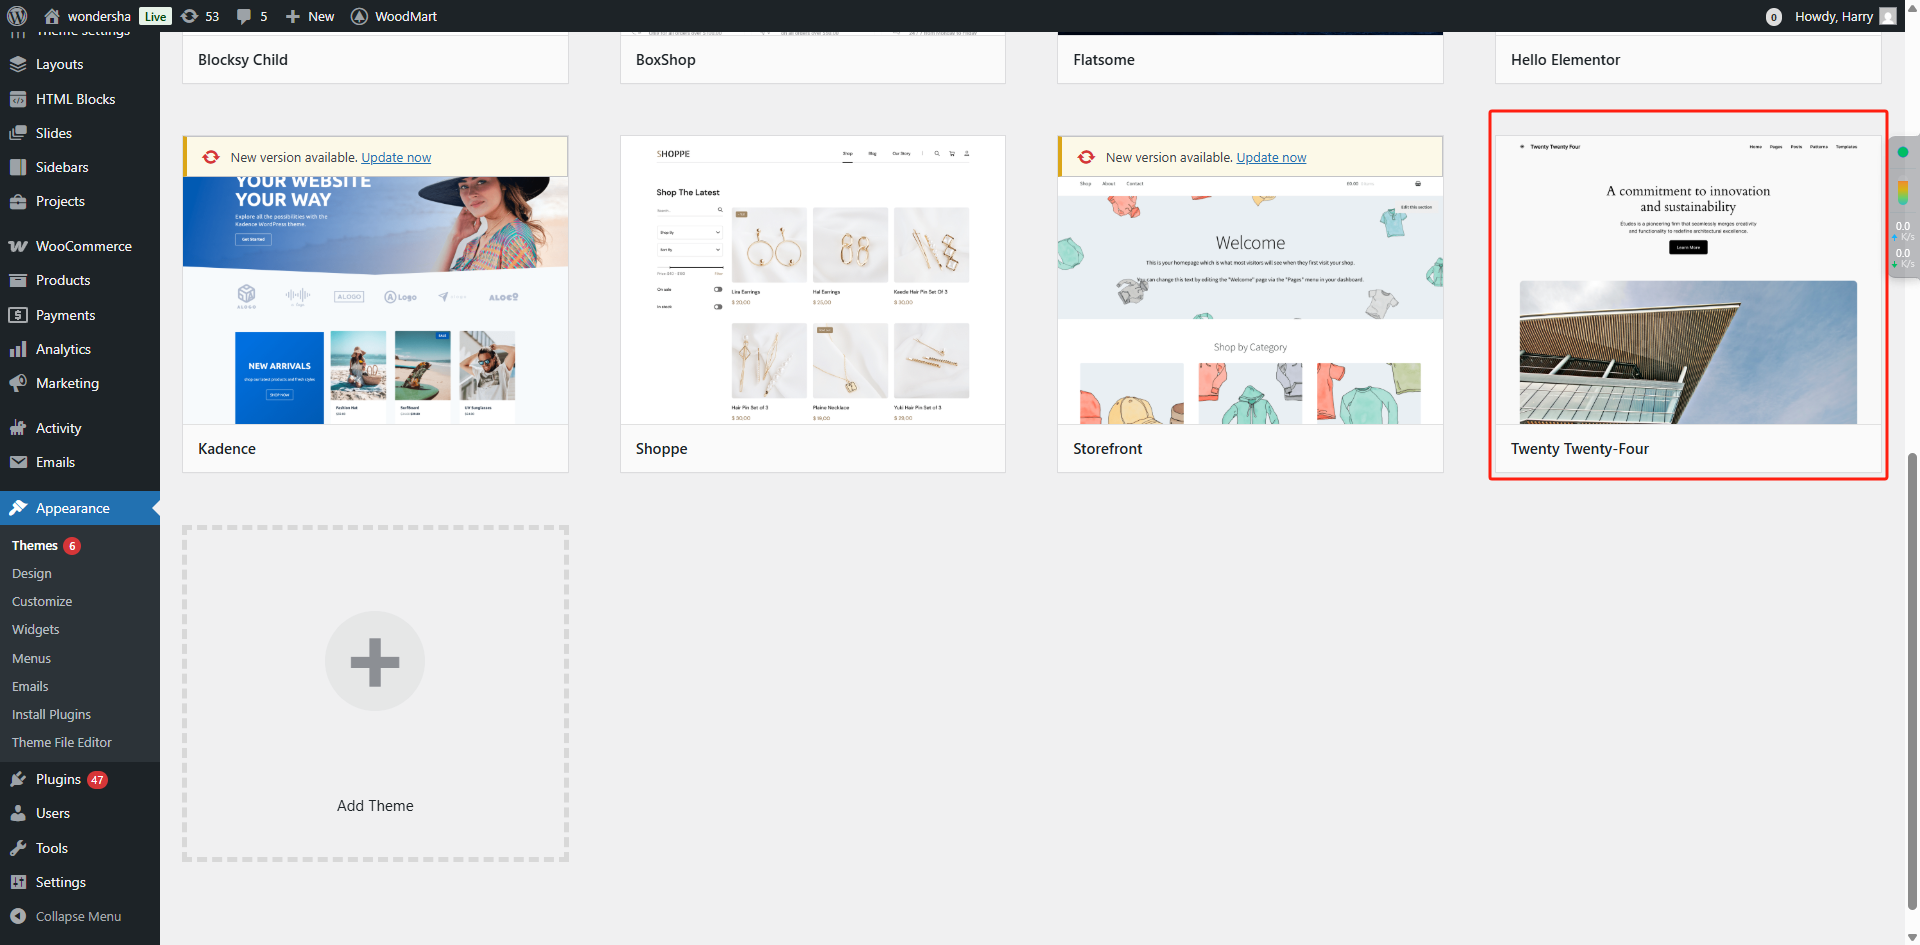Click the Add Theme plus icon
1920x945 pixels.
[x=375, y=661]
